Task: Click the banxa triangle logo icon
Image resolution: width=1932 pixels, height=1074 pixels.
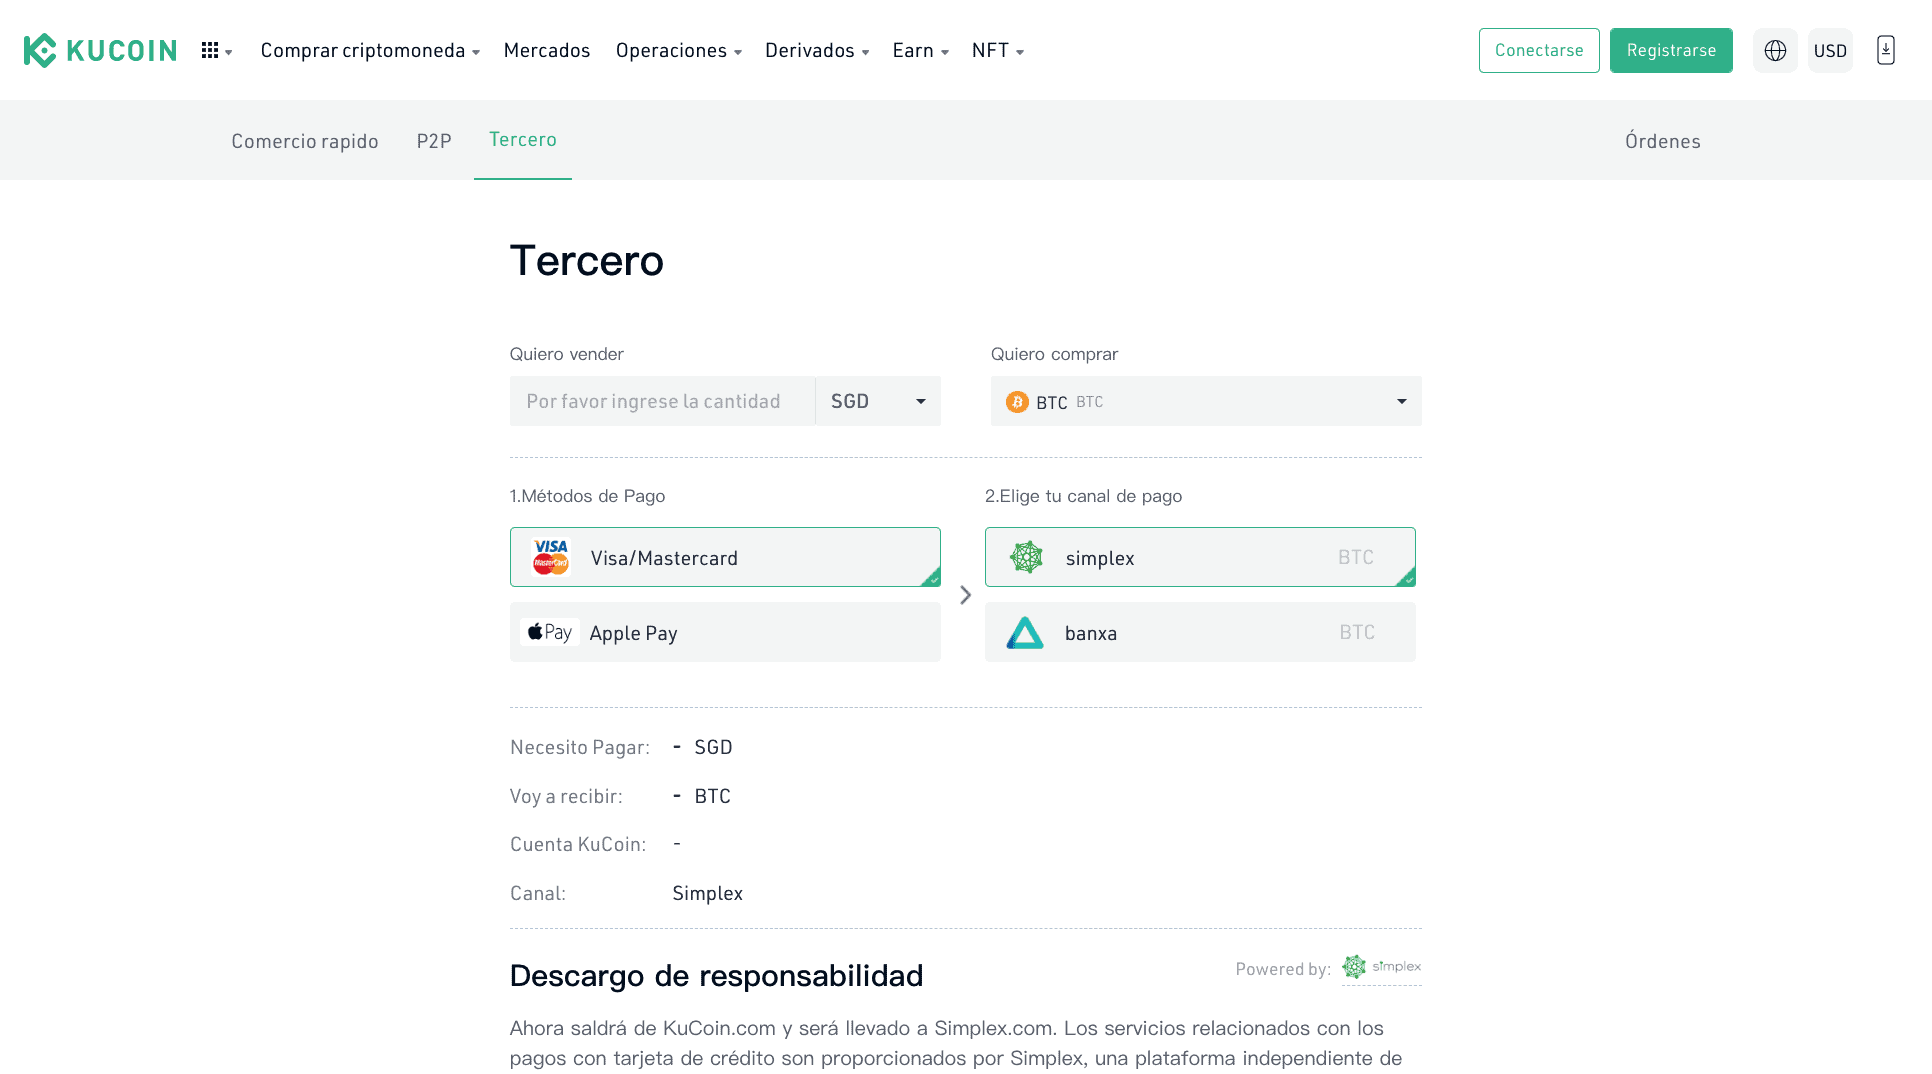Action: click(x=1025, y=632)
